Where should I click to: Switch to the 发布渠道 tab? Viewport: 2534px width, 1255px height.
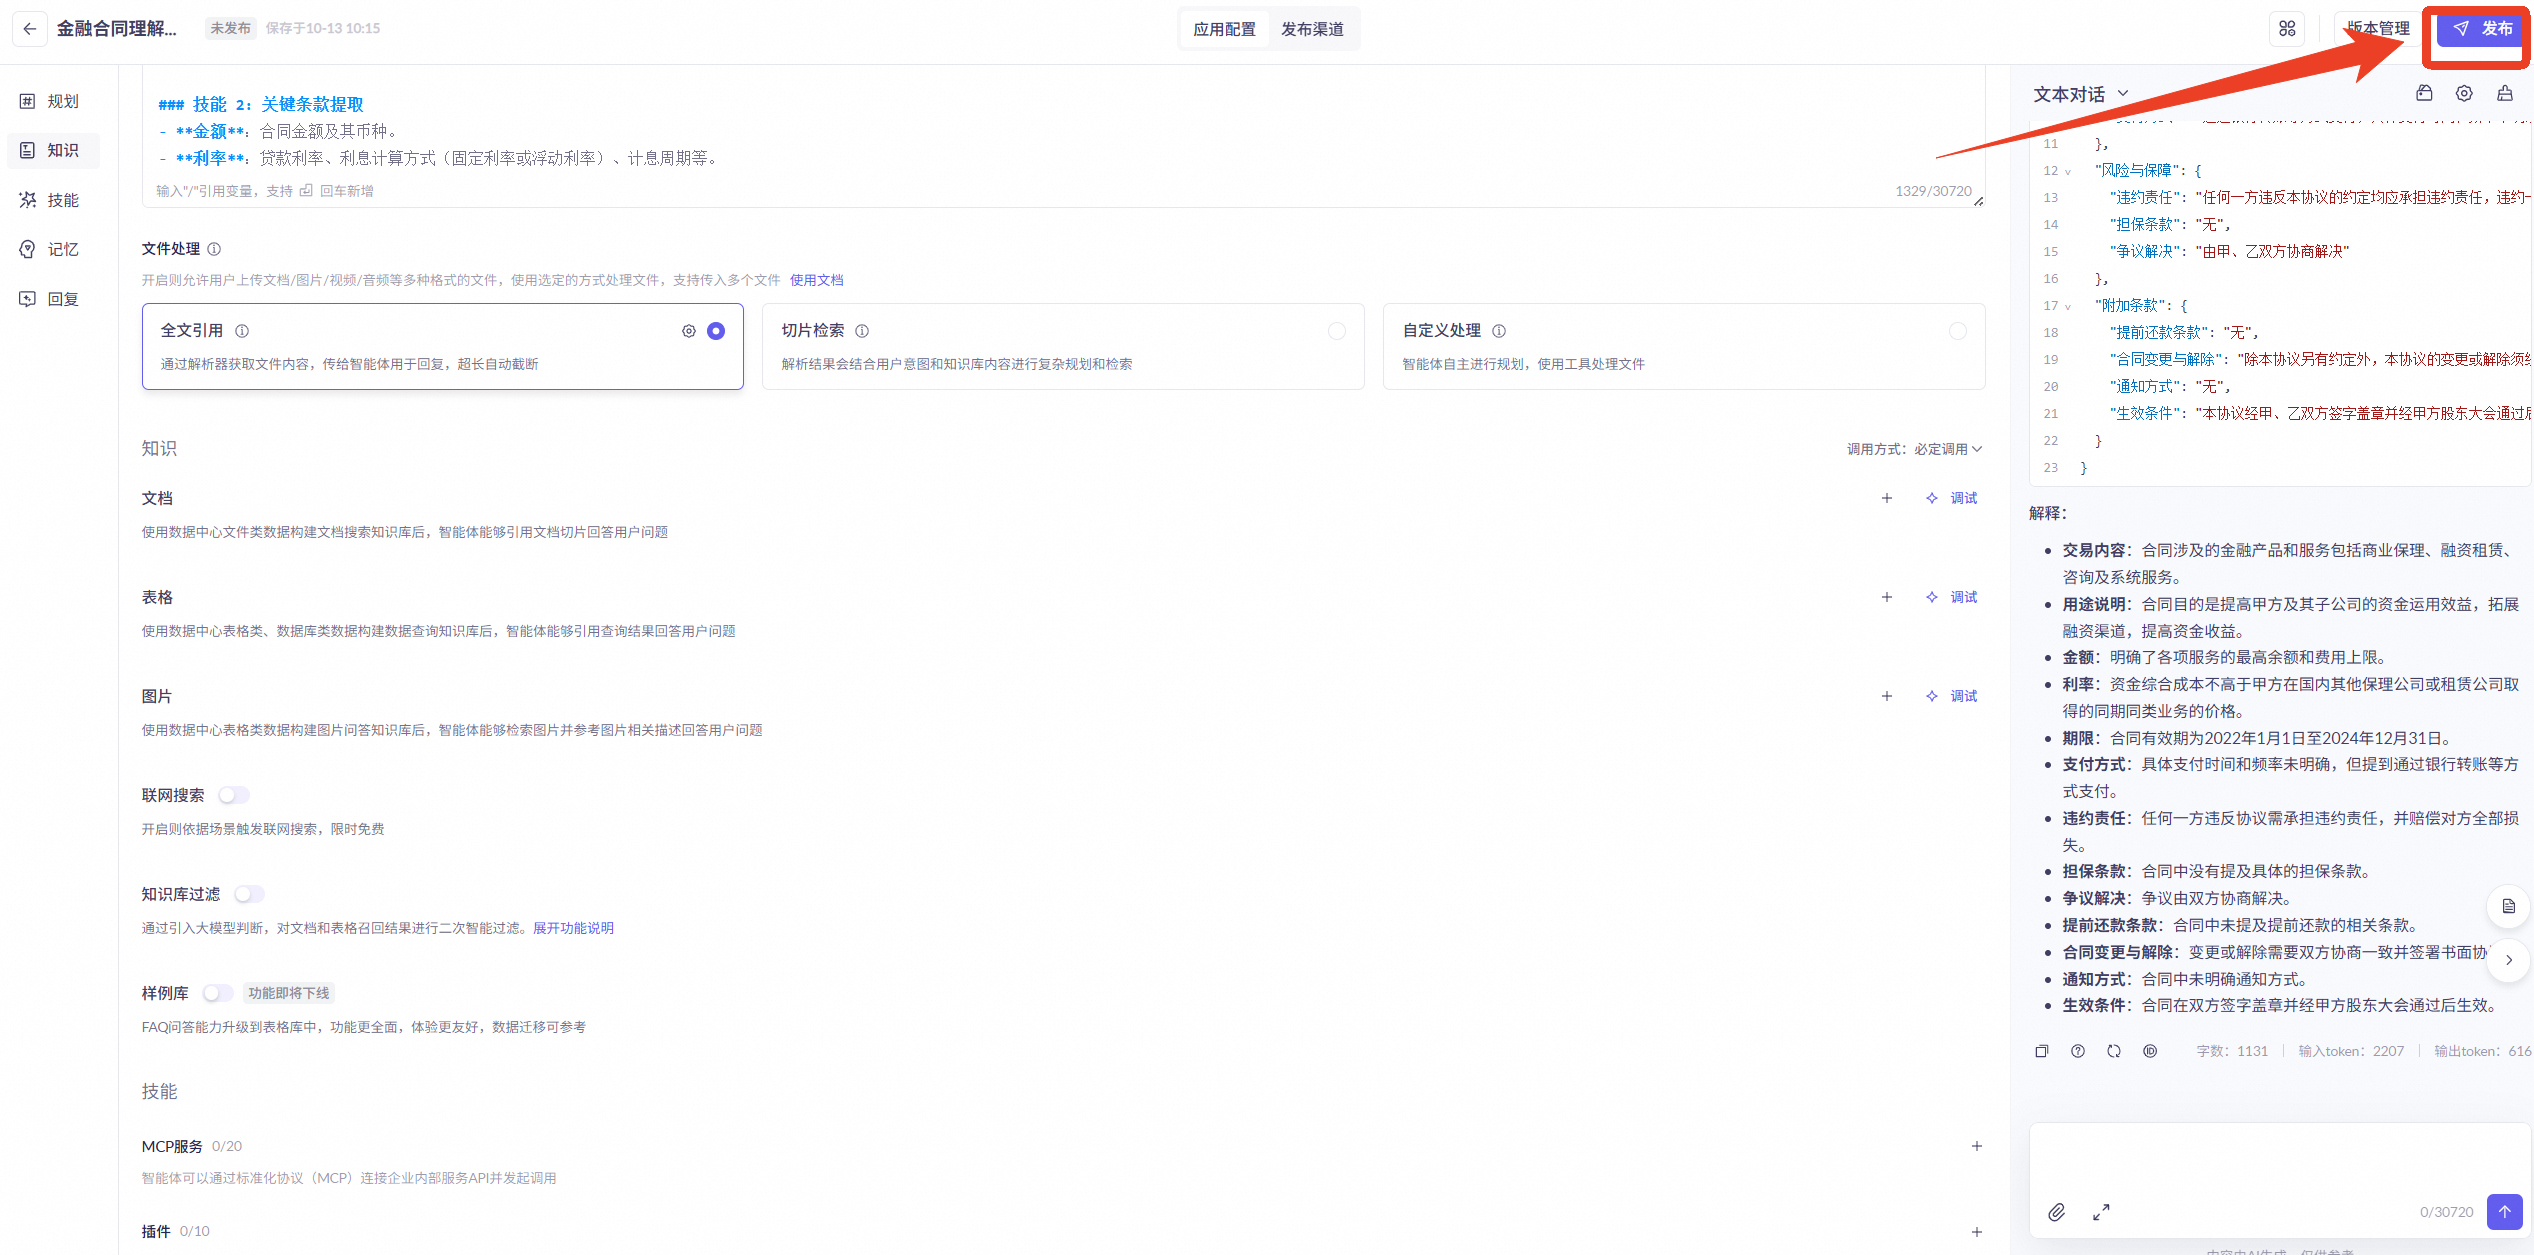(1312, 29)
